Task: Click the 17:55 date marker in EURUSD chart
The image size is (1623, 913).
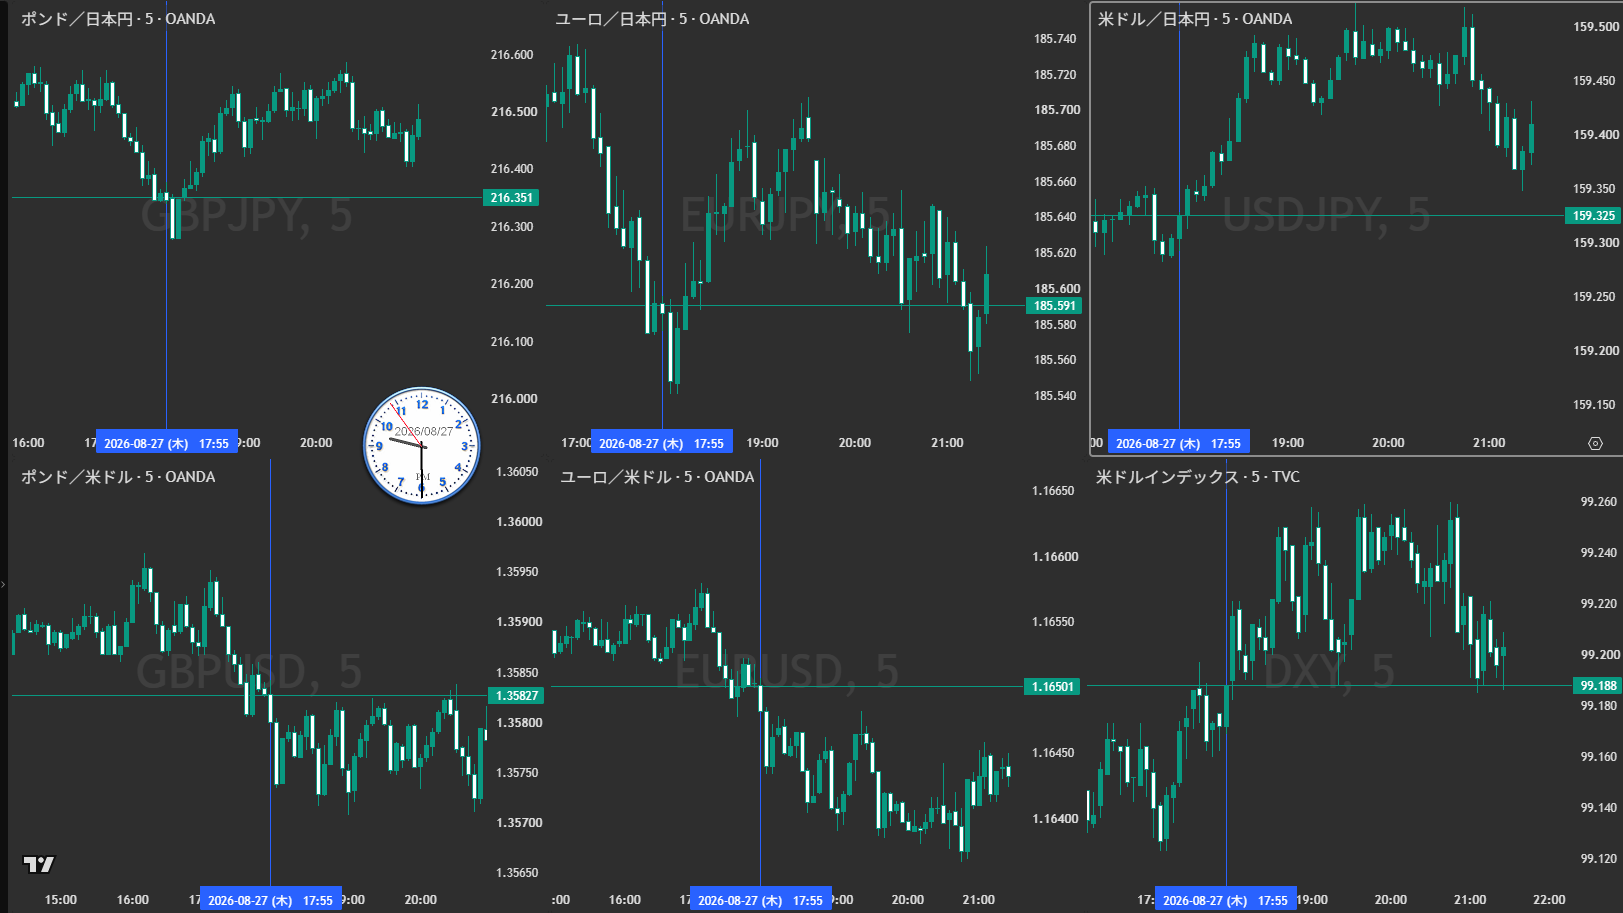Action: click(761, 900)
